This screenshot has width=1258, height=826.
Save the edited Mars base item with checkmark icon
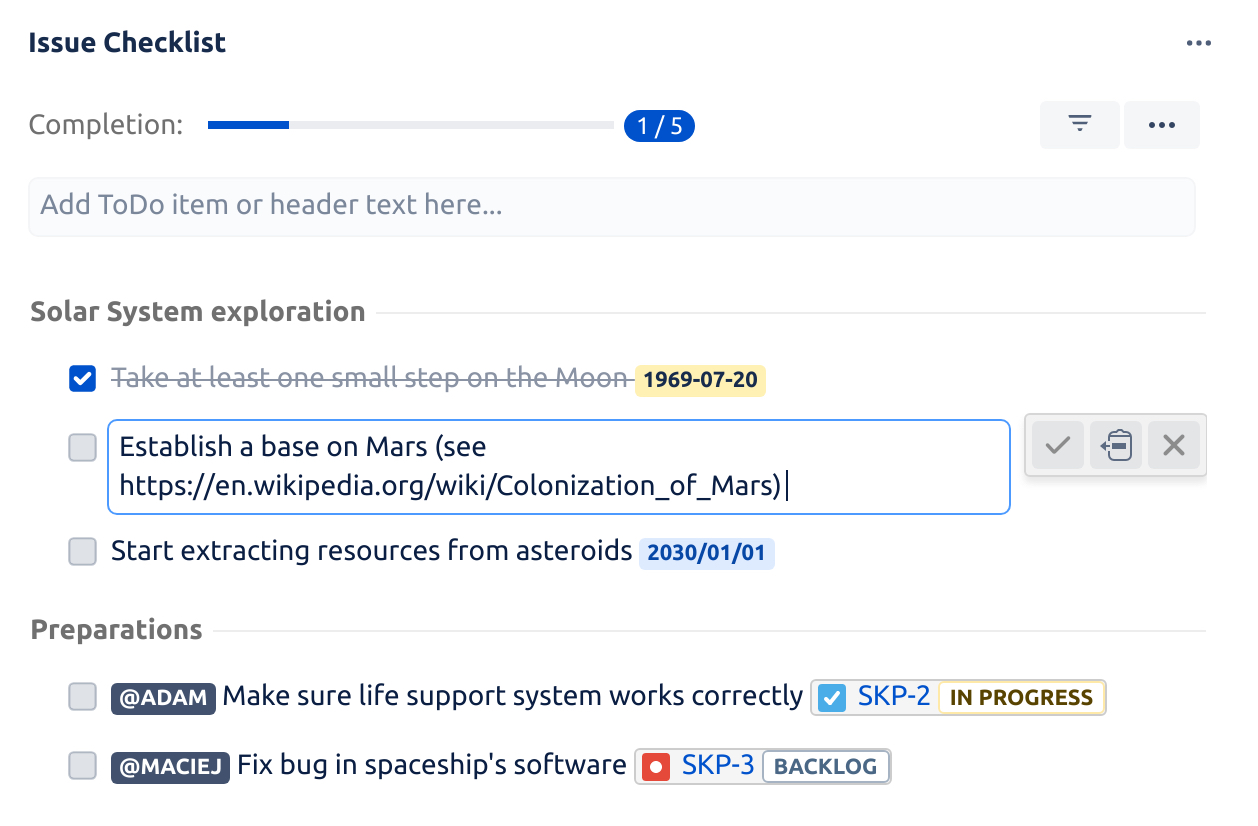[1057, 445]
